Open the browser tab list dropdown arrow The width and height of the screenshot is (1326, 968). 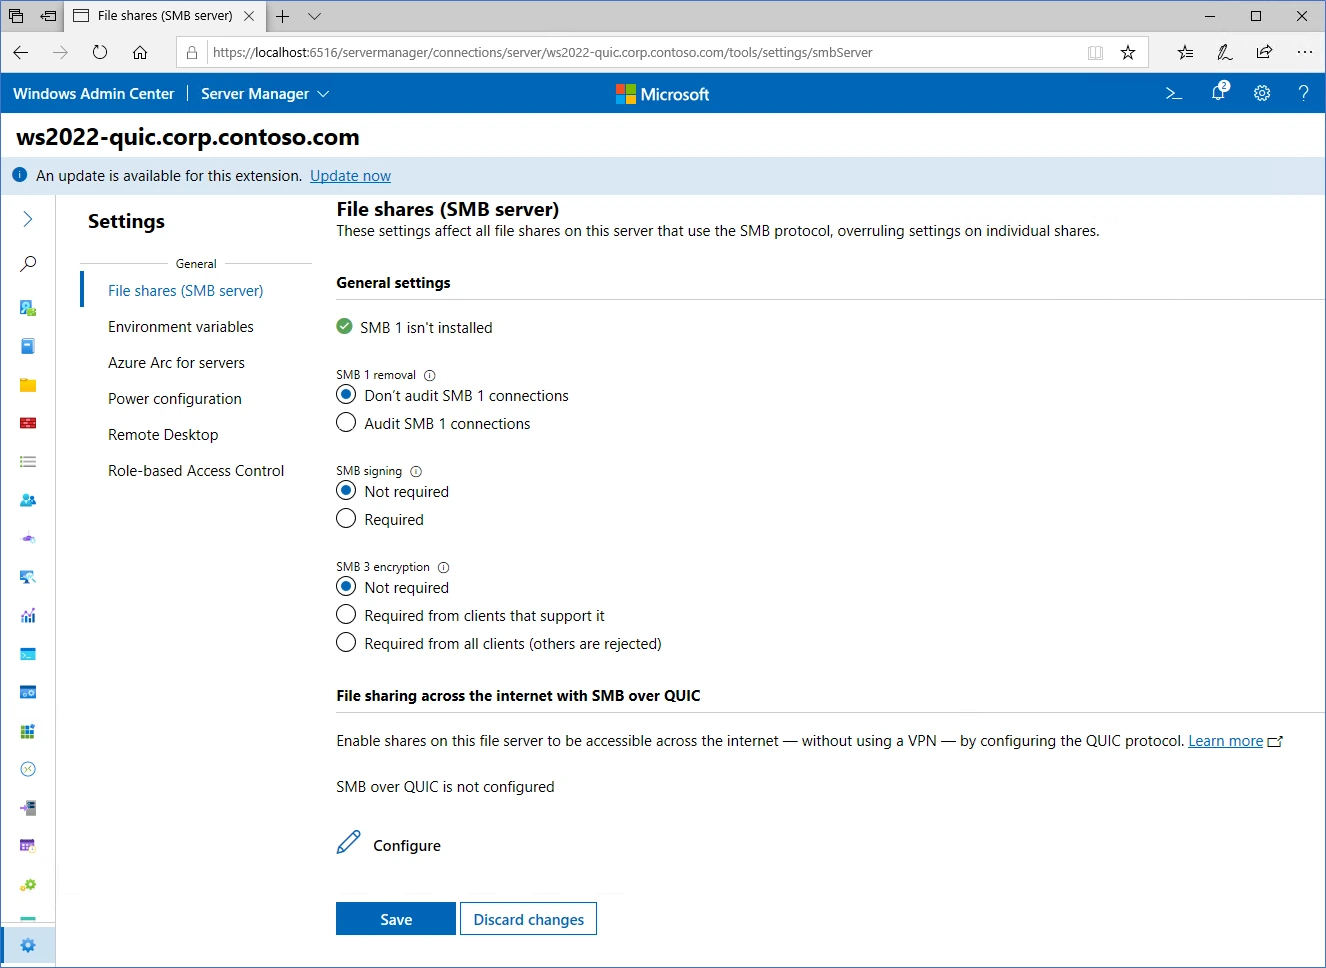click(x=314, y=16)
